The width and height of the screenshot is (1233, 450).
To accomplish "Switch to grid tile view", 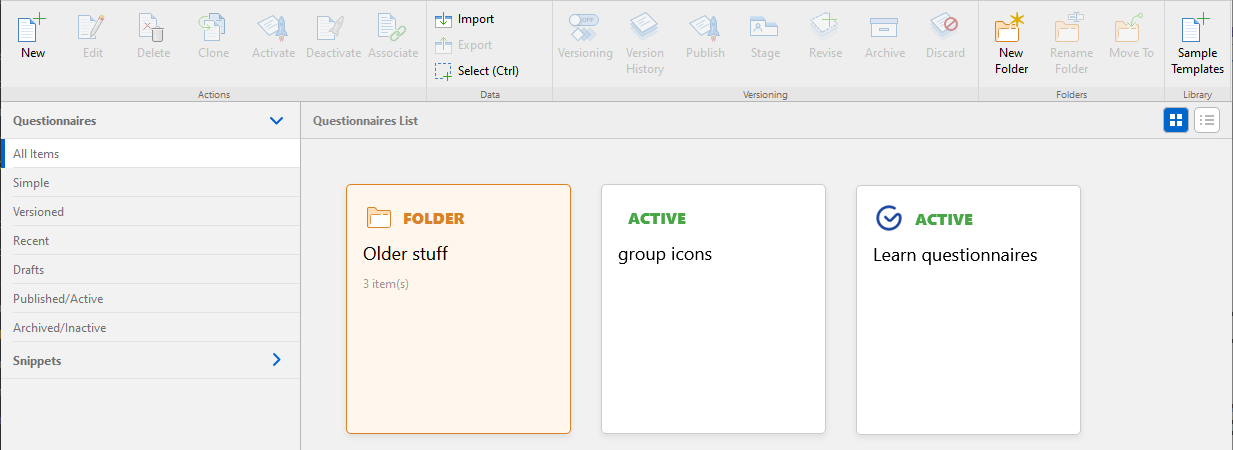I will pyautogui.click(x=1176, y=121).
